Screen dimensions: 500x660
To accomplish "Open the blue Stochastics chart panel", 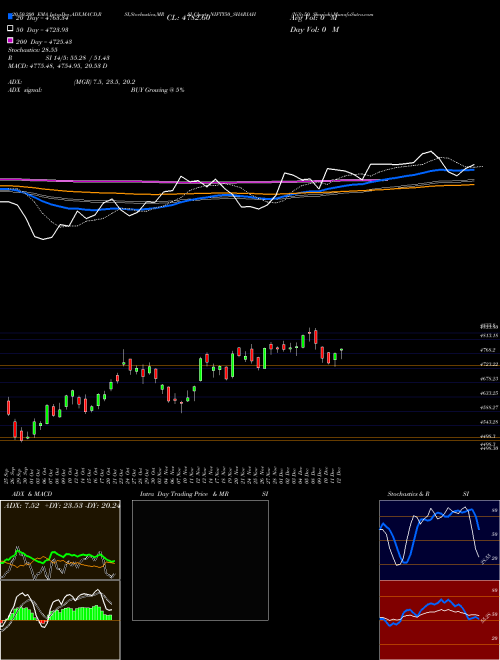I will (439, 540).
